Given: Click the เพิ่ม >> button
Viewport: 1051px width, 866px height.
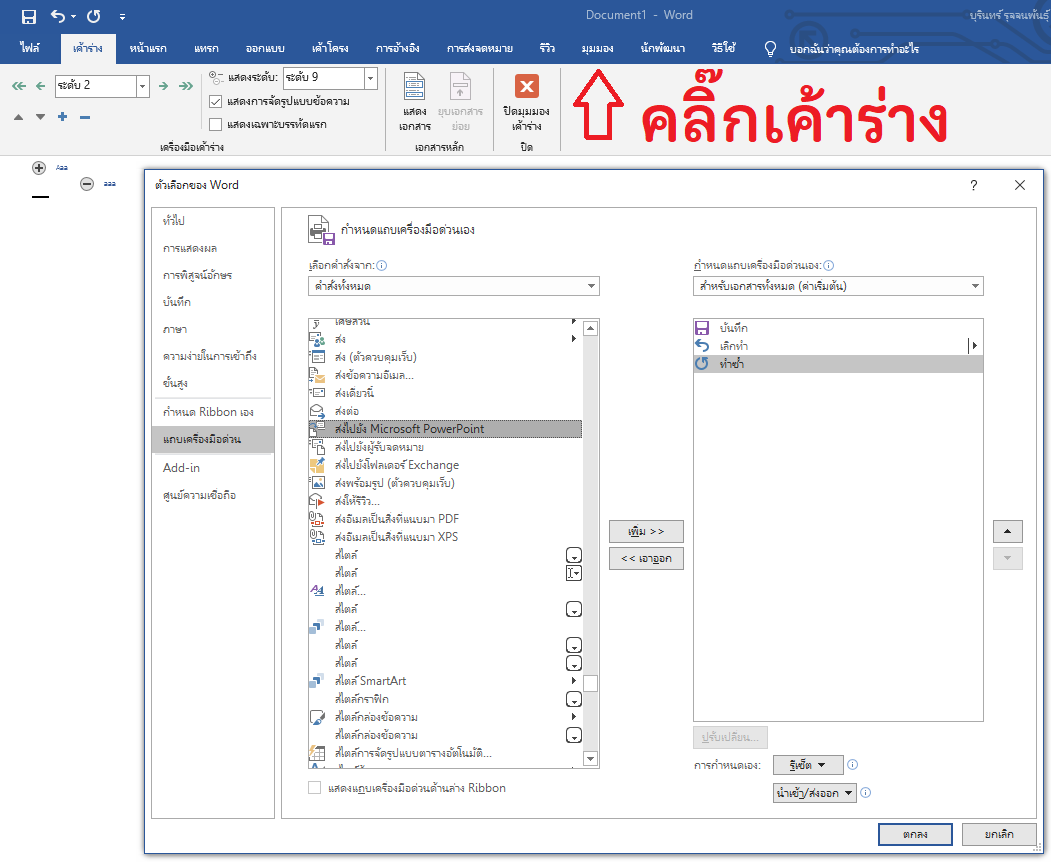Looking at the screenshot, I should pos(646,531).
